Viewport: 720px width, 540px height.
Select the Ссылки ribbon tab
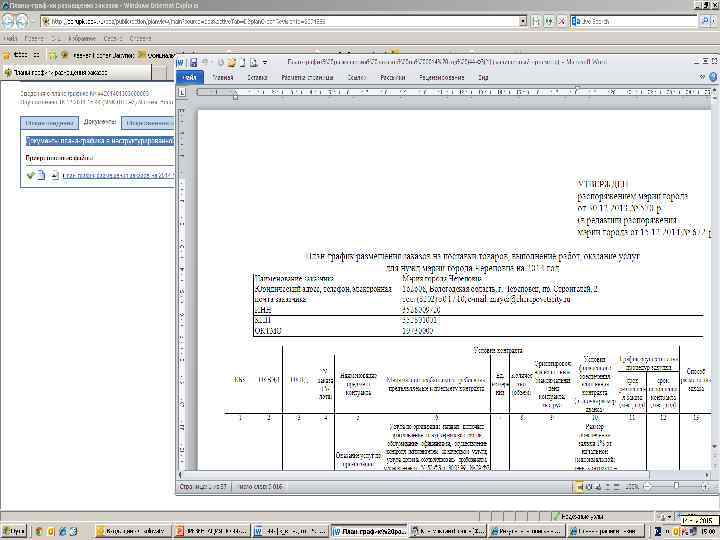(356, 78)
